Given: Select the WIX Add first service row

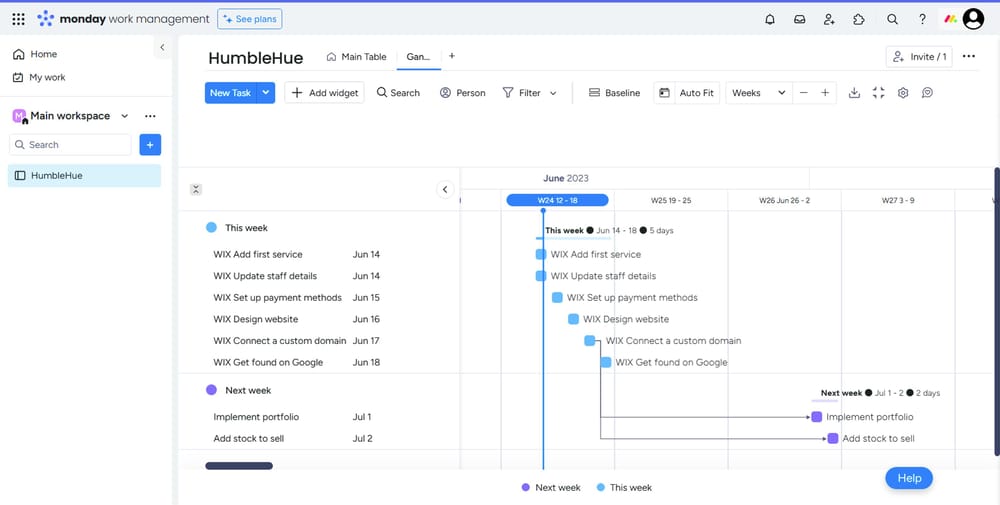Looking at the screenshot, I should click(319, 254).
